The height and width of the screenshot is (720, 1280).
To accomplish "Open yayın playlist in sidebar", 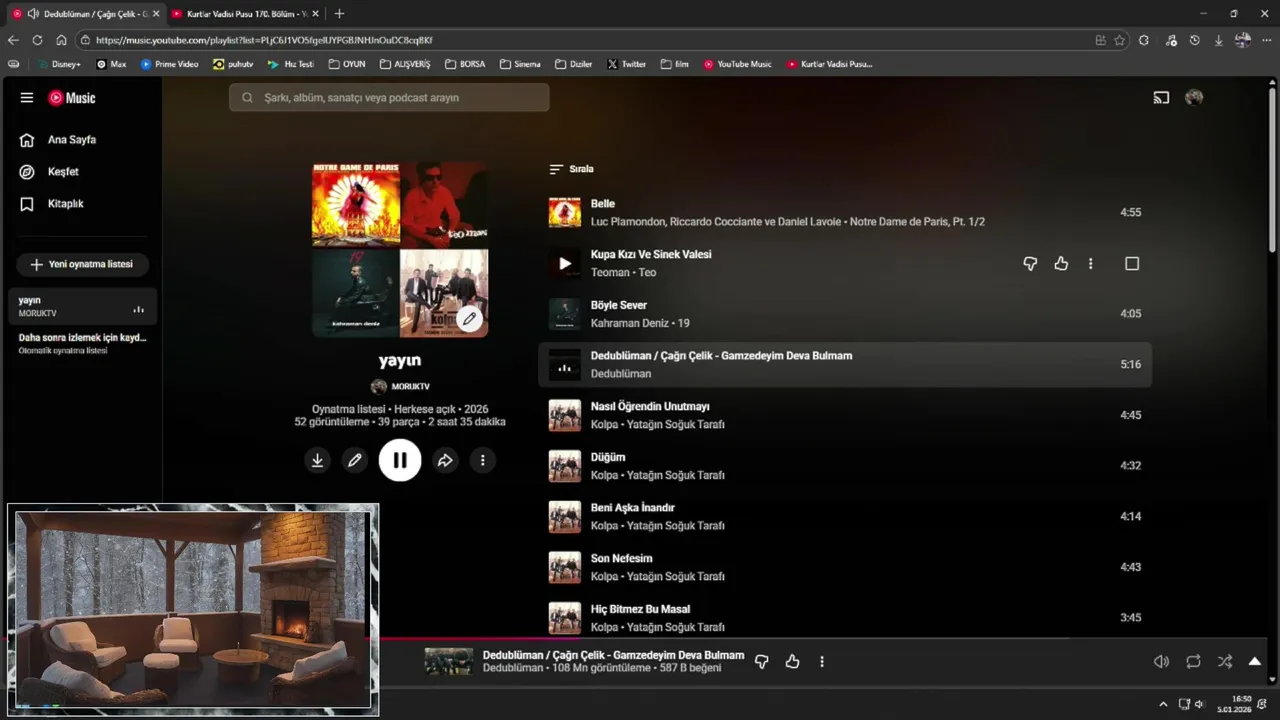I will pos(81,306).
